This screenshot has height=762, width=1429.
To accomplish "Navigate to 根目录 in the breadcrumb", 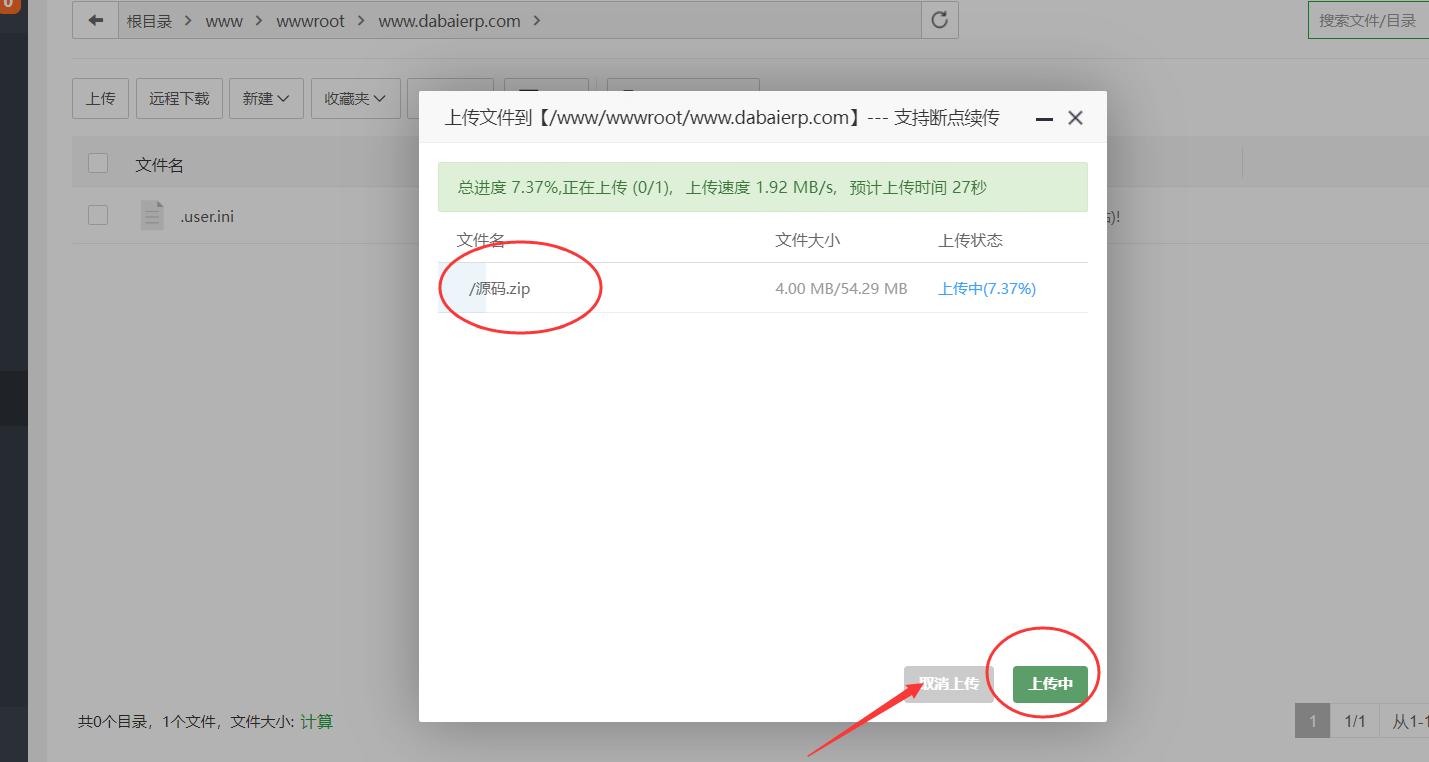I will click(x=149, y=20).
